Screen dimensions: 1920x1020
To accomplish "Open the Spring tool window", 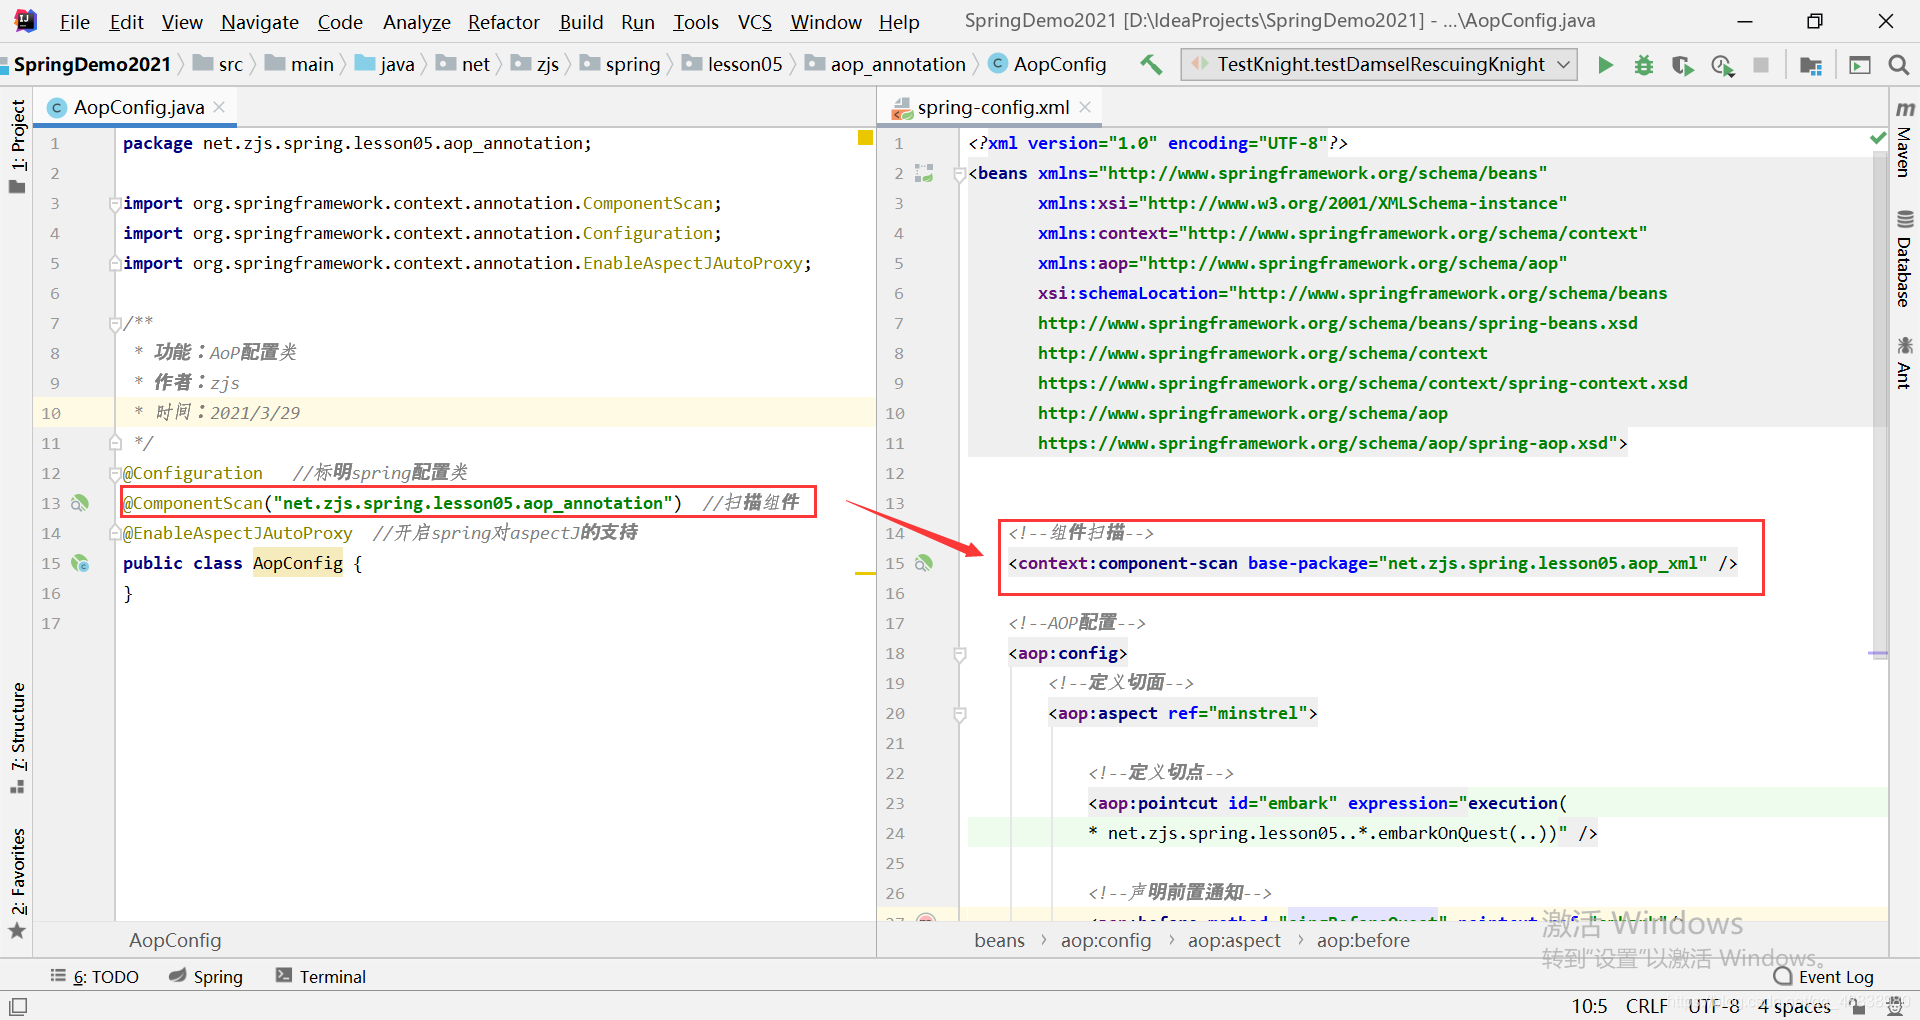I will pos(206,977).
